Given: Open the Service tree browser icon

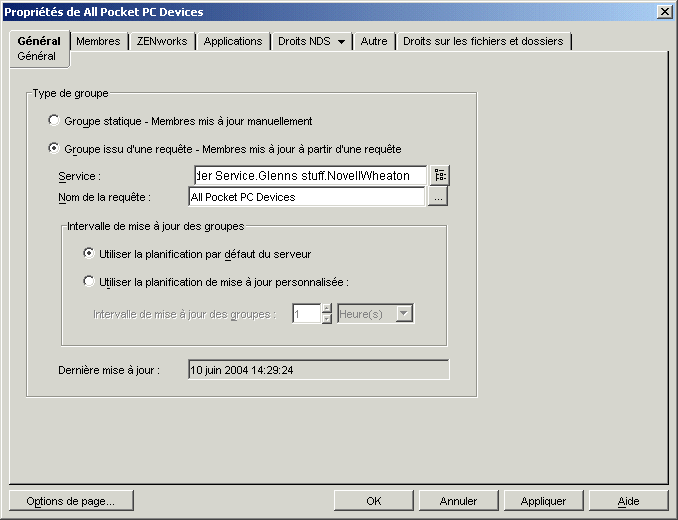Looking at the screenshot, I should click(x=439, y=175).
